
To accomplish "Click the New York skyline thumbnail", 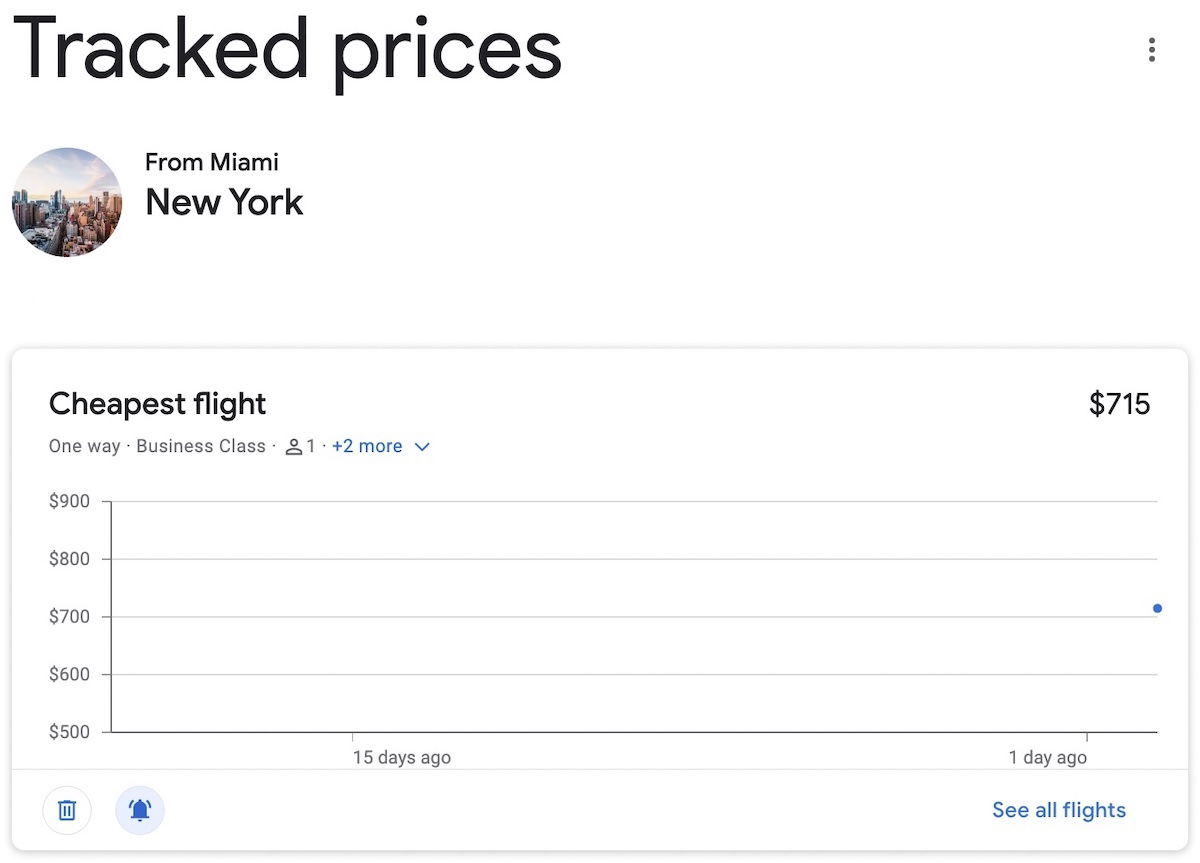I will click(x=67, y=203).
